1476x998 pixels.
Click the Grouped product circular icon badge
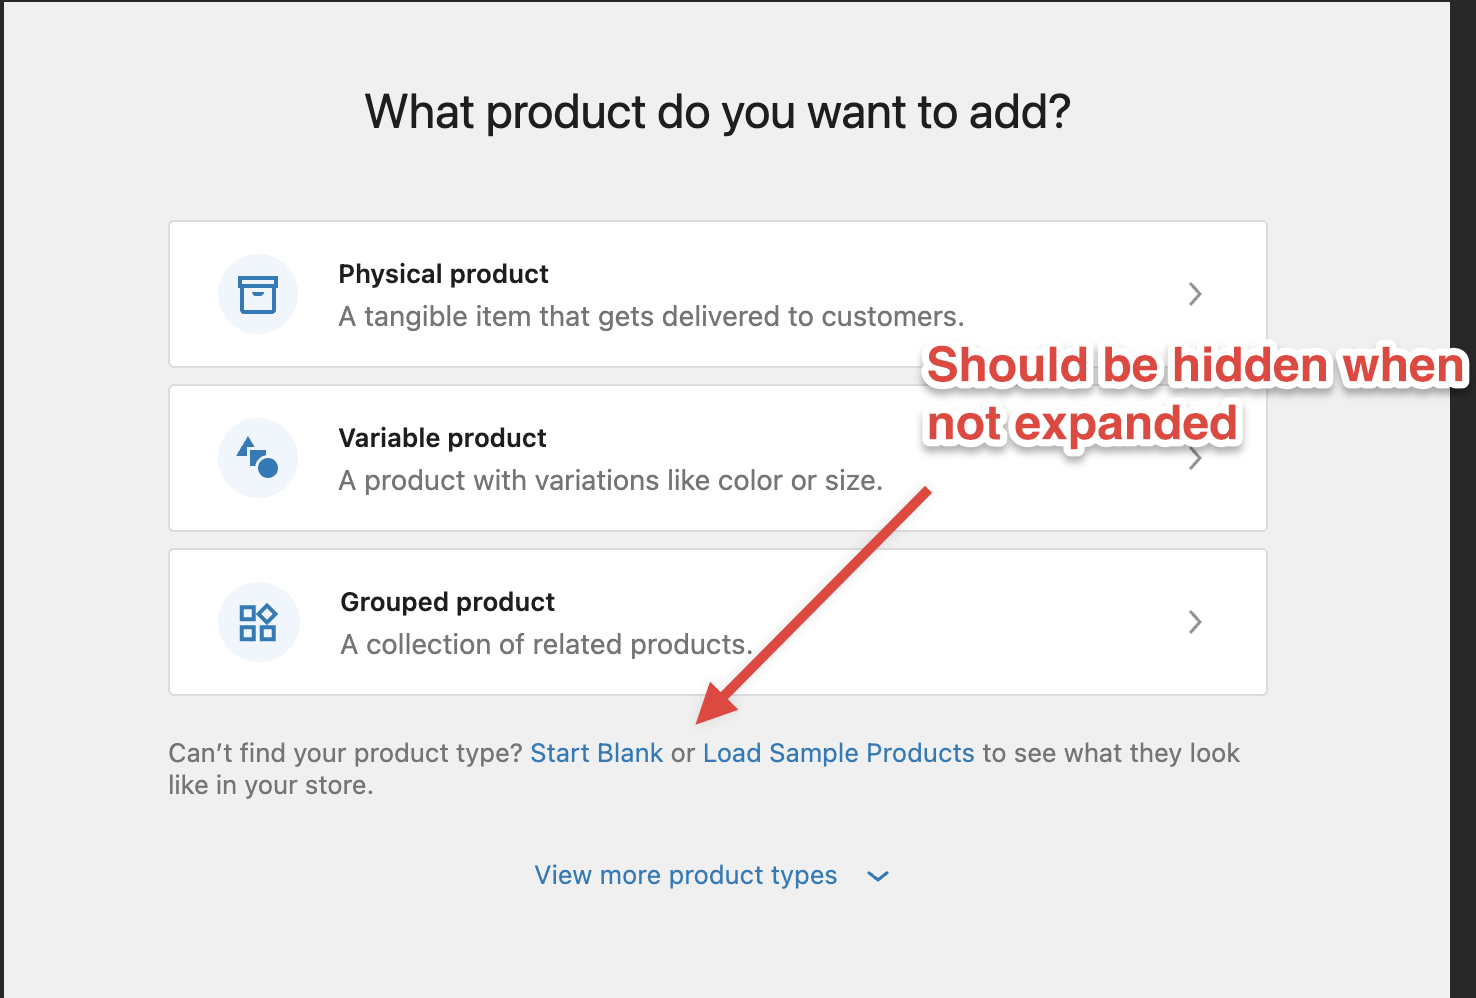(258, 622)
